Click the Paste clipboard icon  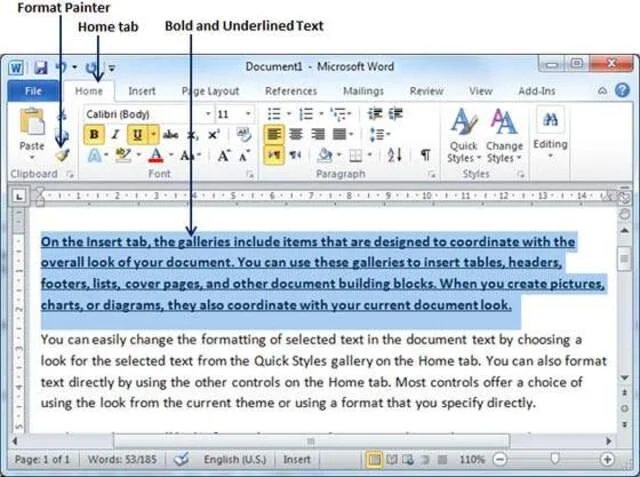point(32,122)
